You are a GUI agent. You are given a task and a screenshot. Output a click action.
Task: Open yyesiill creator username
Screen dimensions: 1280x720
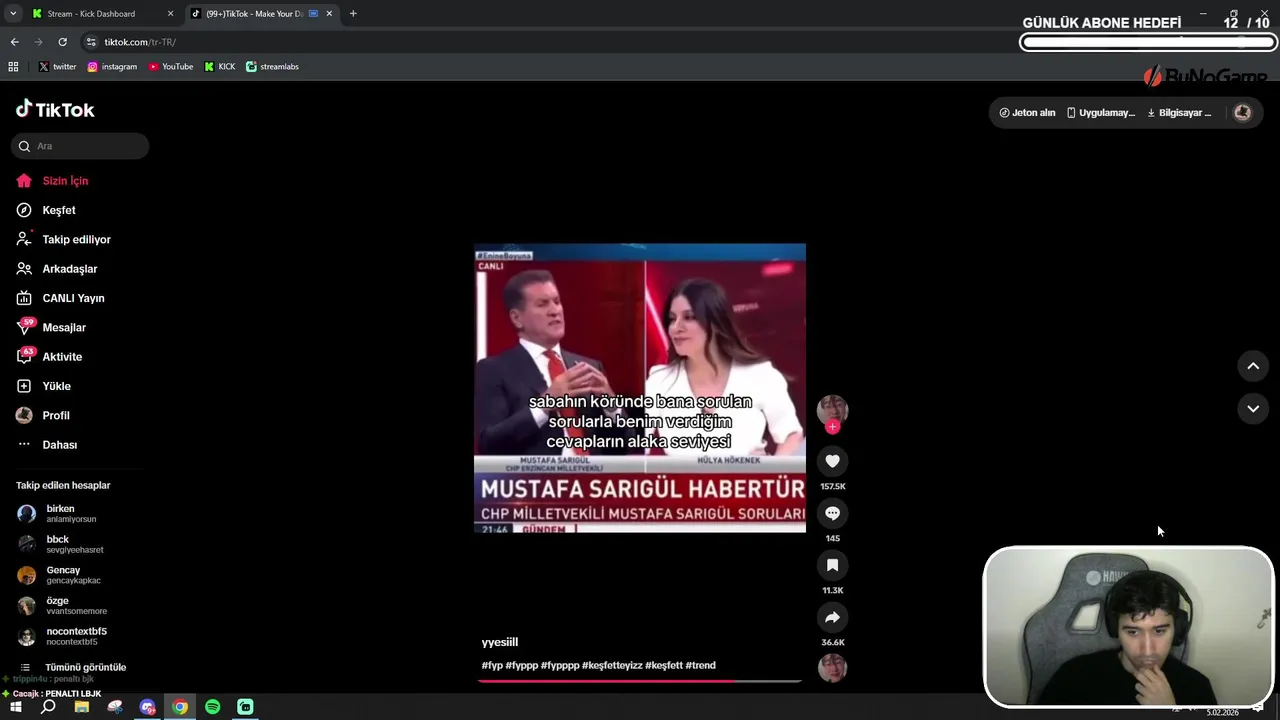click(x=500, y=642)
